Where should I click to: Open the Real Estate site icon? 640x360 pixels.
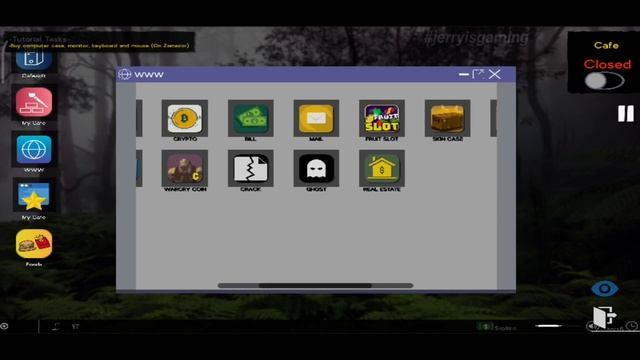pos(382,168)
